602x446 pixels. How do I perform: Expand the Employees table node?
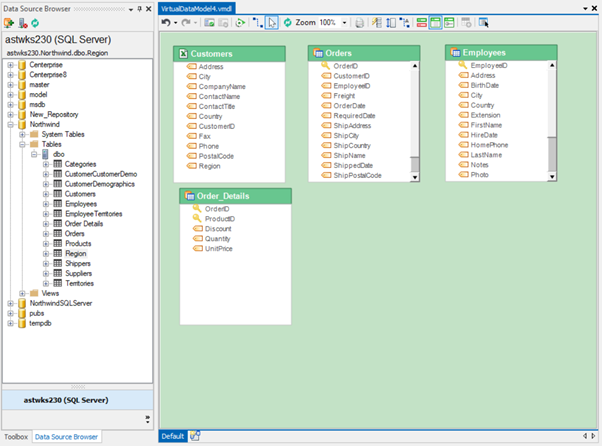click(x=46, y=204)
